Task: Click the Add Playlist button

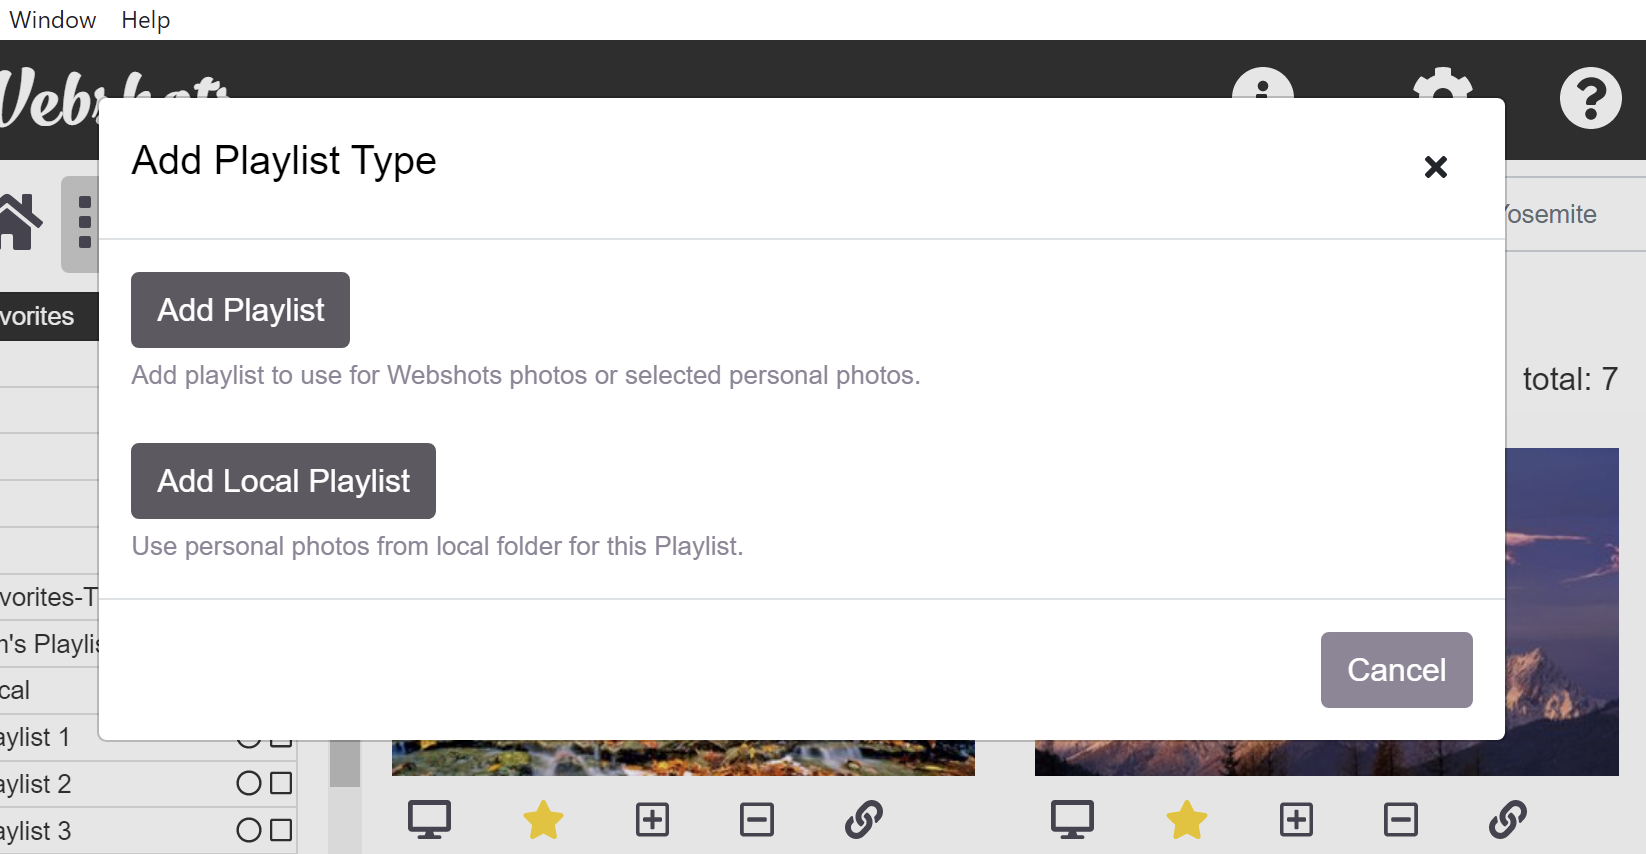Action: pyautogui.click(x=240, y=310)
